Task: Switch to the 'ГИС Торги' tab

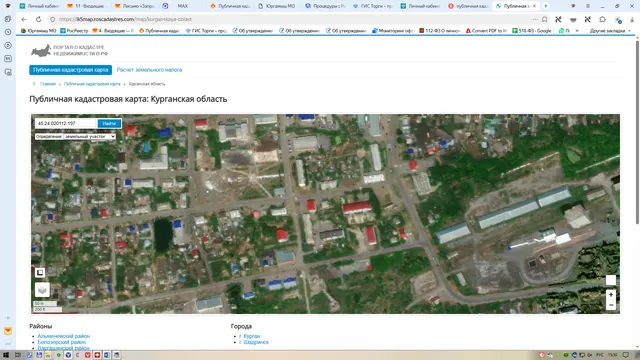Action: pyautogui.click(x=372, y=6)
